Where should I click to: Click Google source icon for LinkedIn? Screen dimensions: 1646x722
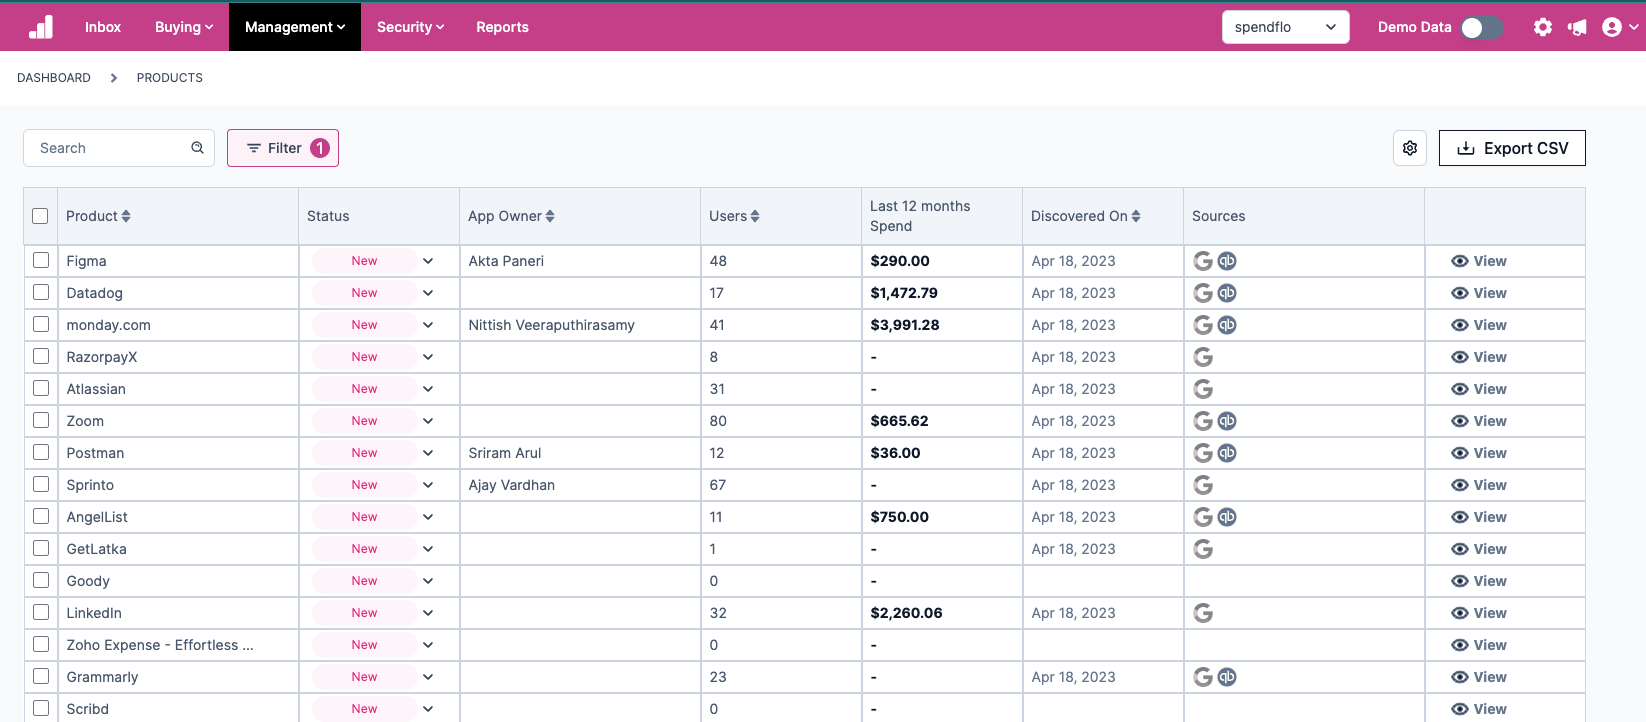click(1203, 613)
